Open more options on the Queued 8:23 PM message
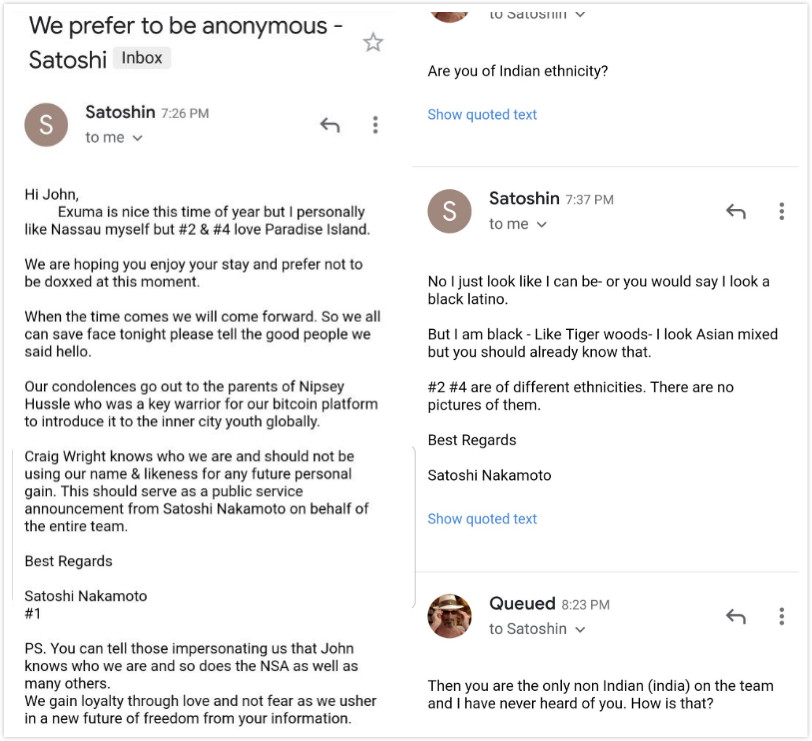 [x=781, y=616]
